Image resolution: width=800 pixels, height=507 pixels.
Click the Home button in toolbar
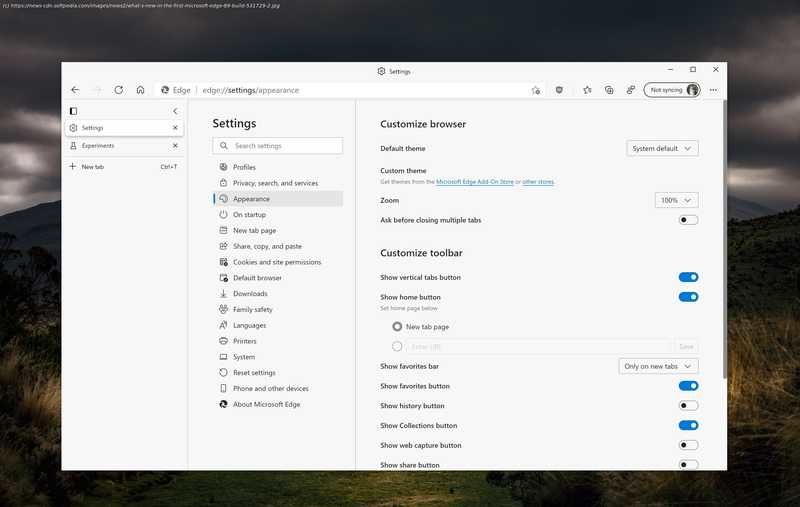tap(140, 90)
